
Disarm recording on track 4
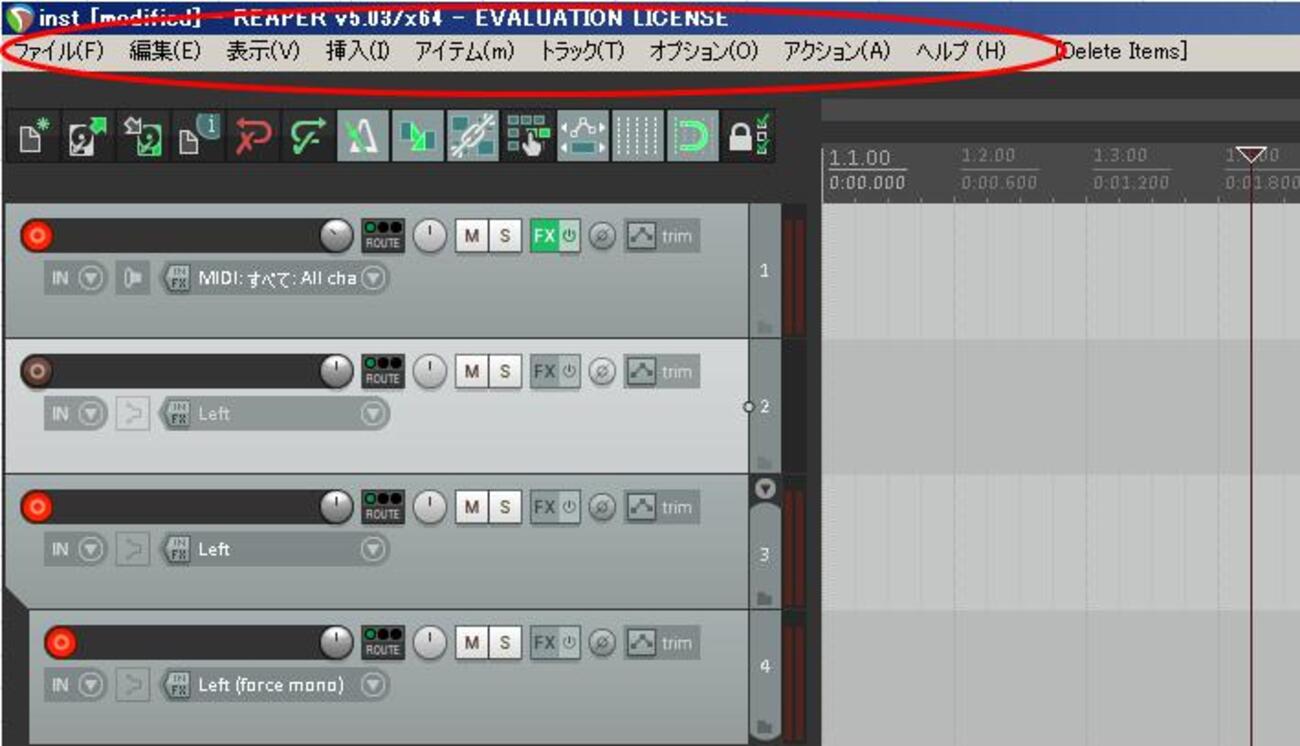click(x=60, y=643)
